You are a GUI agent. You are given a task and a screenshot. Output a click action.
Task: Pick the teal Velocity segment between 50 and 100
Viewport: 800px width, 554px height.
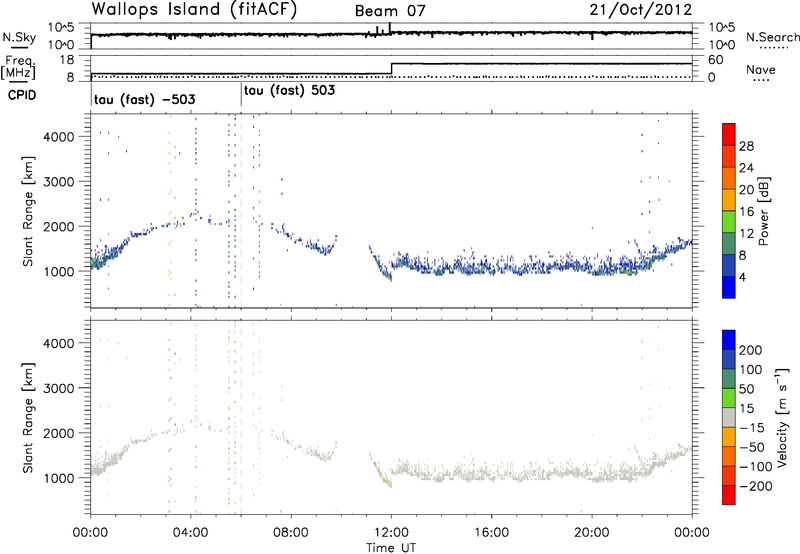729,379
